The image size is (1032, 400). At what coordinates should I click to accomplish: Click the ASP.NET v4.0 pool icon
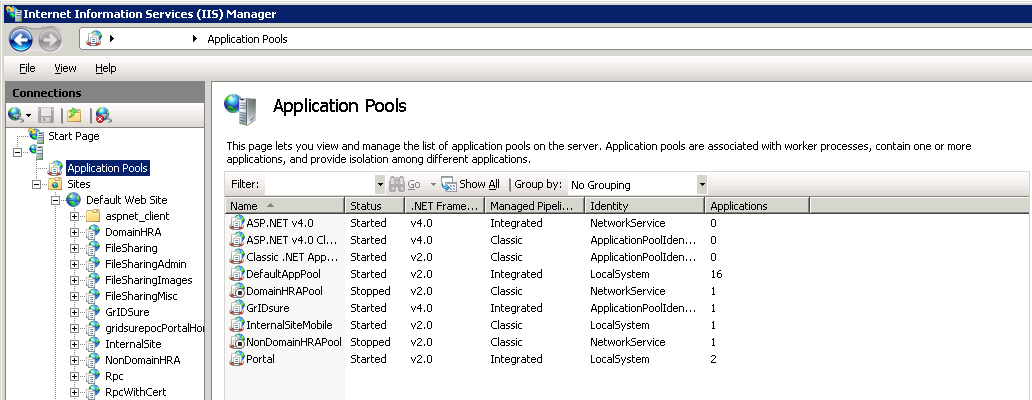pos(237,223)
